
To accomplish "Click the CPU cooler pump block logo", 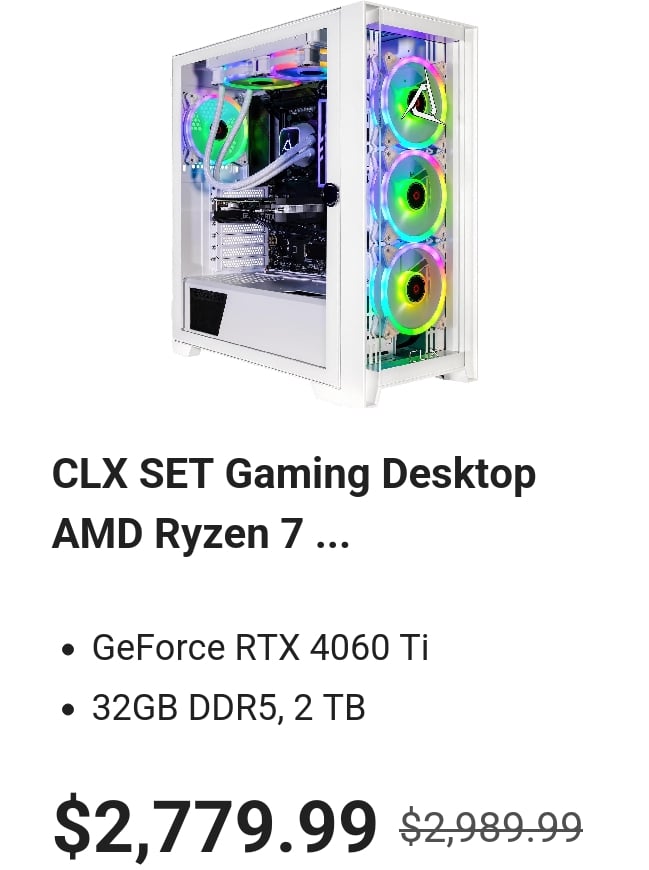I will (x=288, y=141).
